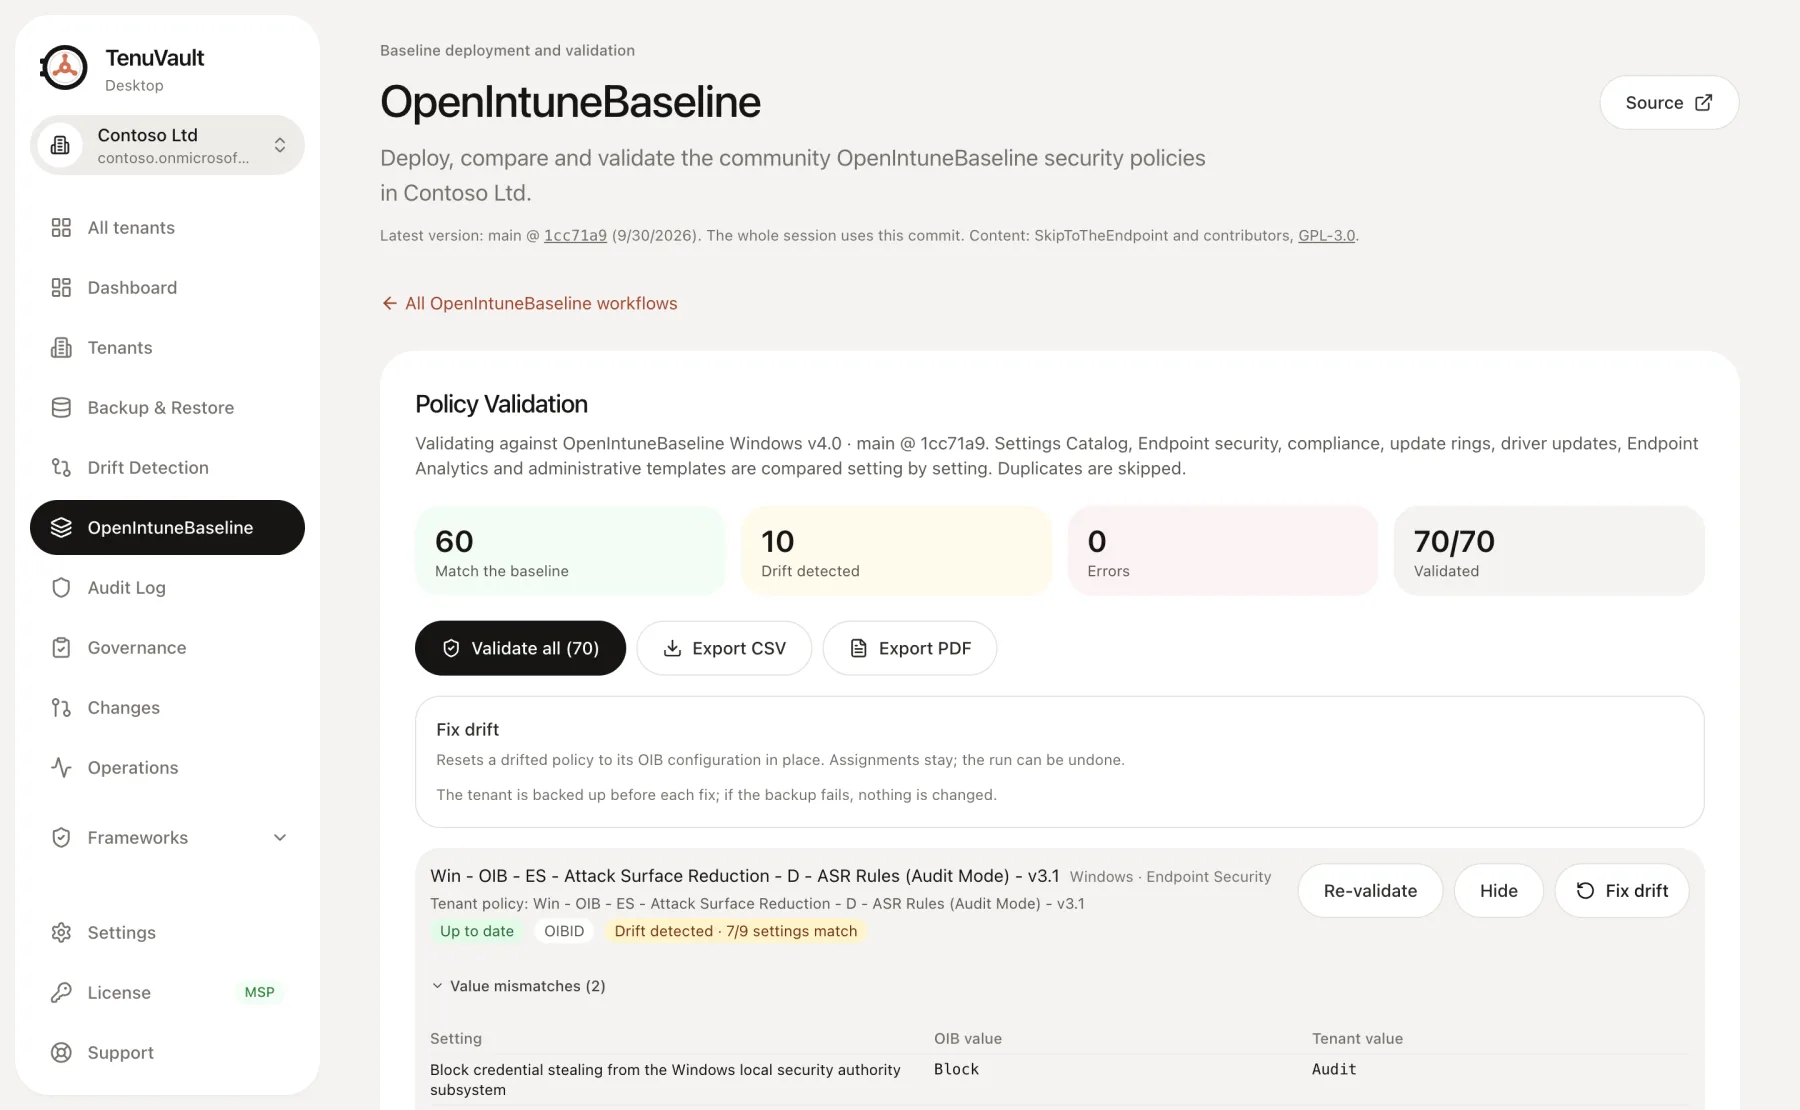
Task: Click the document icon on Export PDF
Action: coord(859,648)
